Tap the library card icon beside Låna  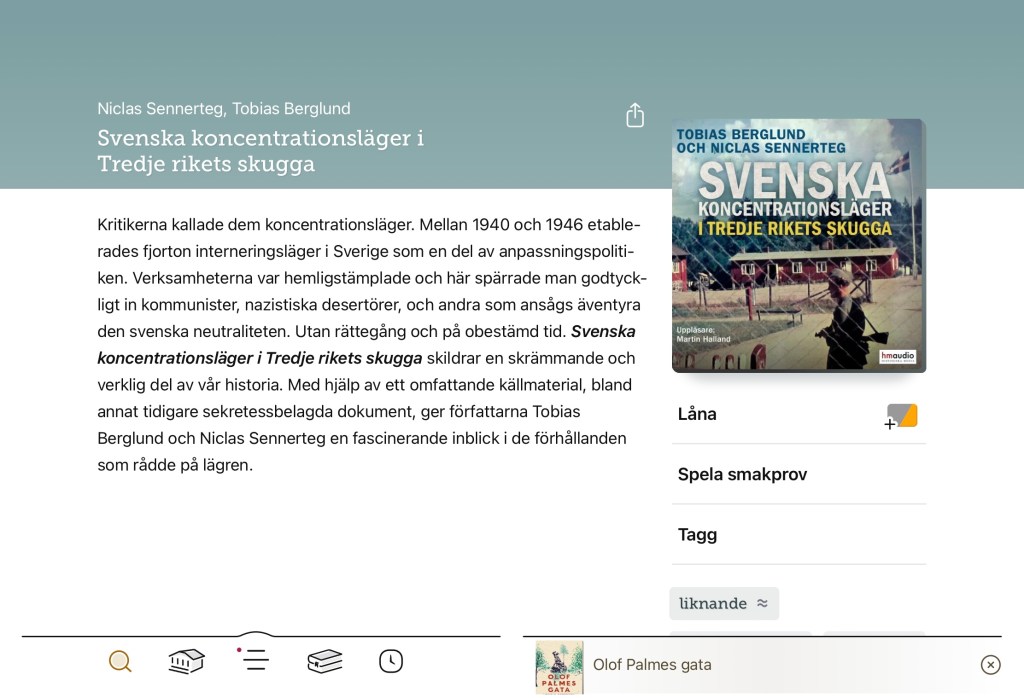[901, 415]
